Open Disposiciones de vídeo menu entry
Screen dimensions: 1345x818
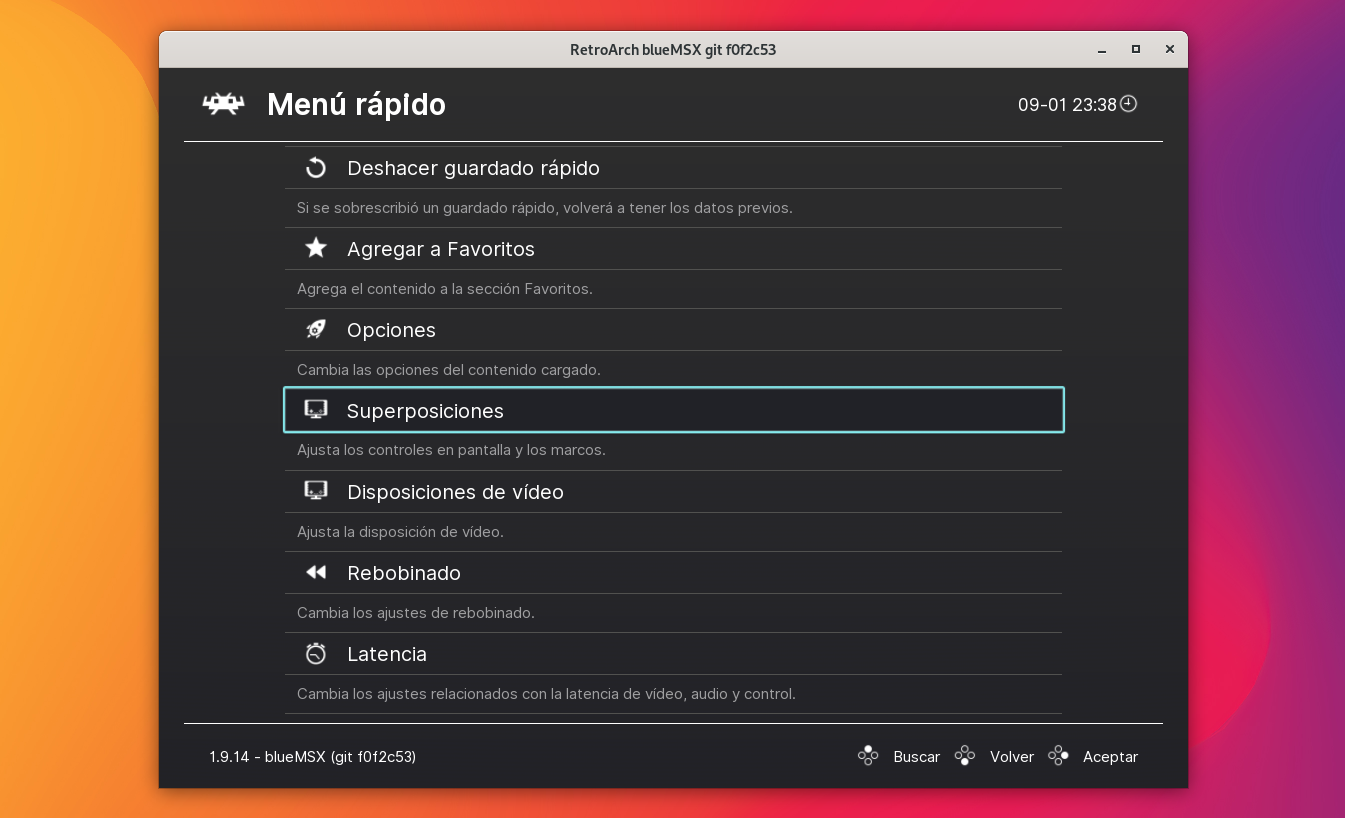673,492
